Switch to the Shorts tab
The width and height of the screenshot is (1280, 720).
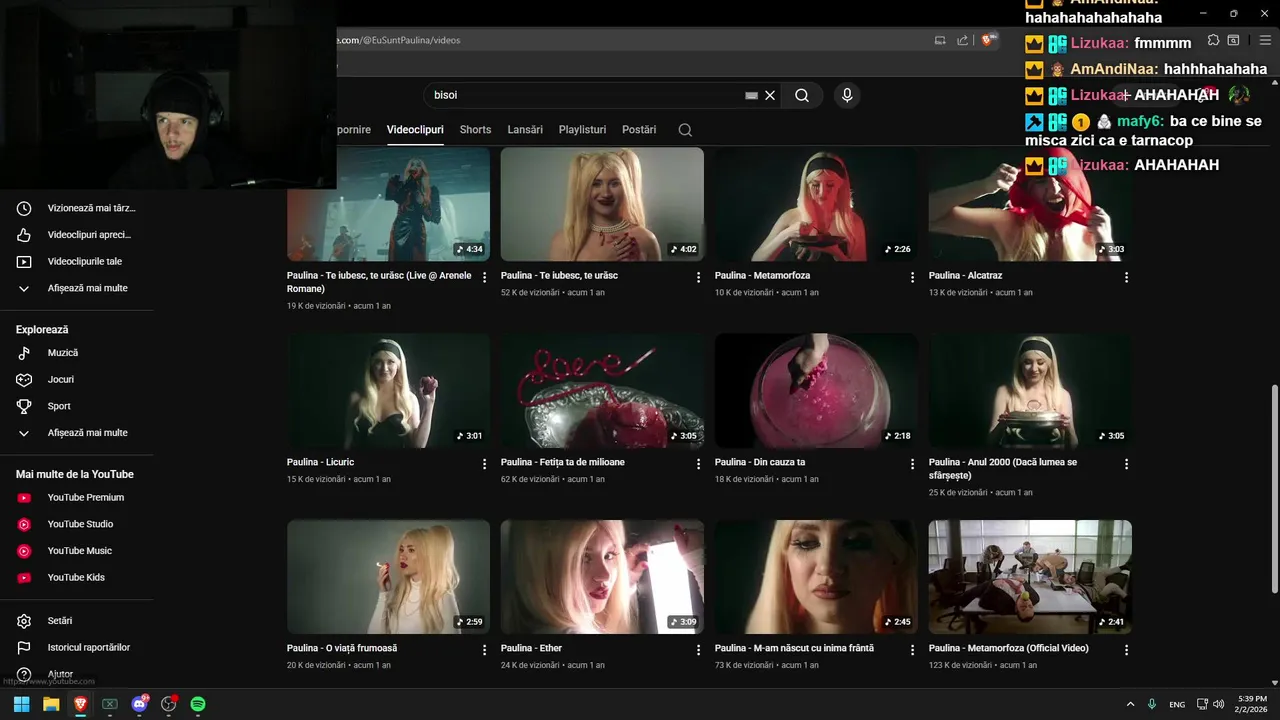click(x=475, y=130)
